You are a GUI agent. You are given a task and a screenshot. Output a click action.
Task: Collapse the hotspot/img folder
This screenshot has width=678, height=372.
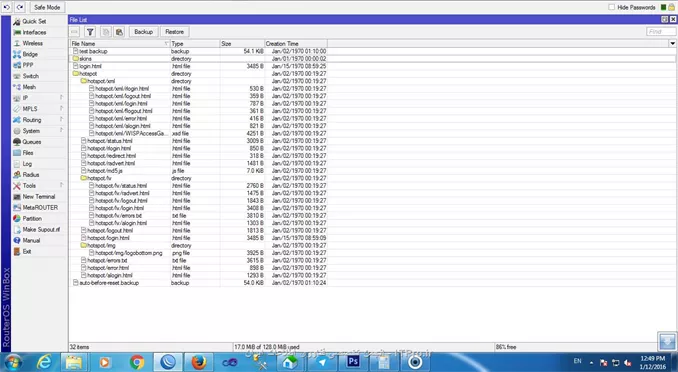tap(84, 245)
